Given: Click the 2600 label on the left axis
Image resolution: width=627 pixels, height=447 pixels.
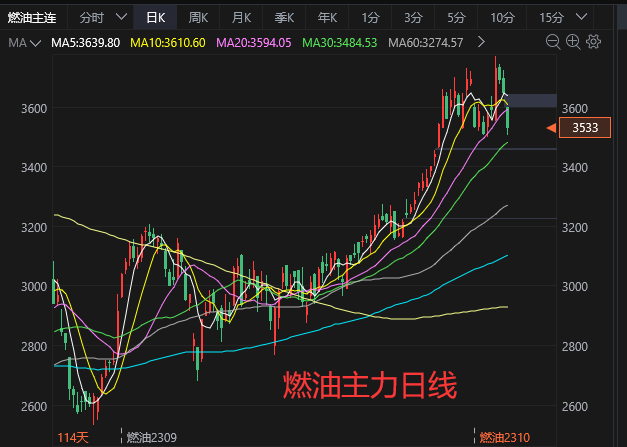Looking at the screenshot, I should [34, 406].
